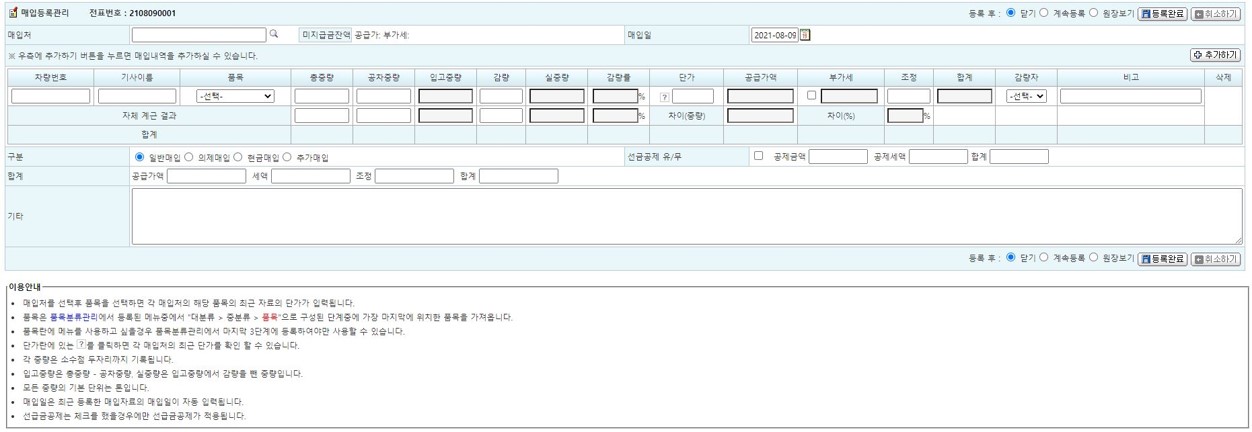Click the 미지급금잔액 button
The image size is (1252, 432).
coord(326,35)
